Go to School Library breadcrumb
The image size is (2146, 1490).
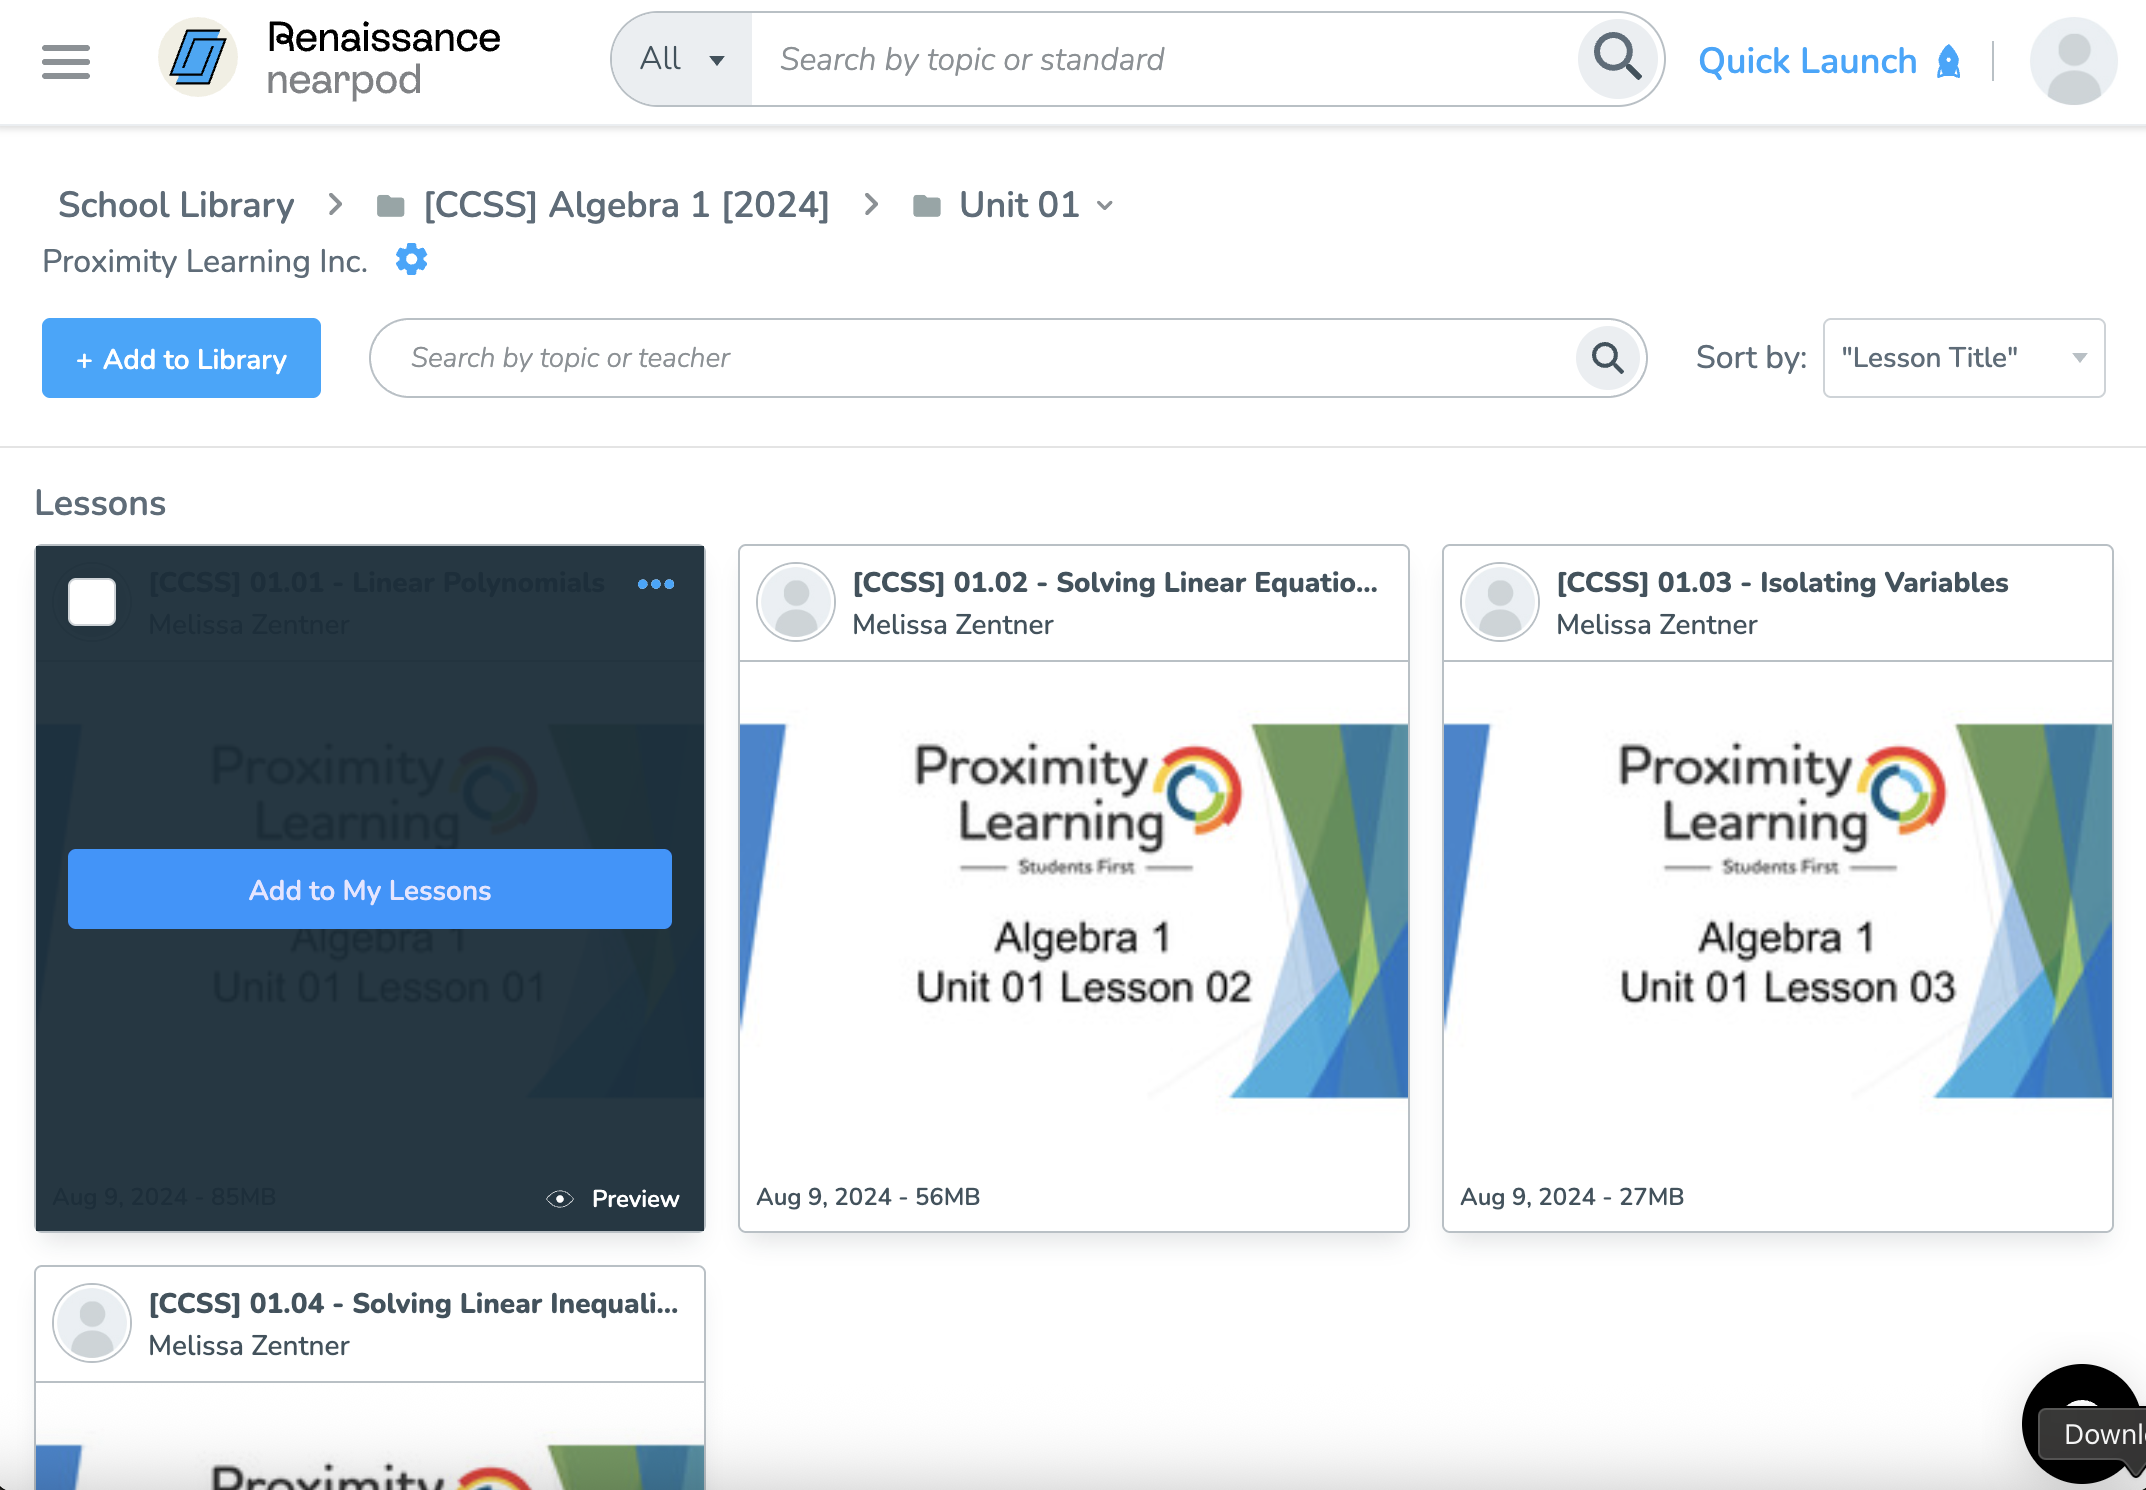coord(176,205)
